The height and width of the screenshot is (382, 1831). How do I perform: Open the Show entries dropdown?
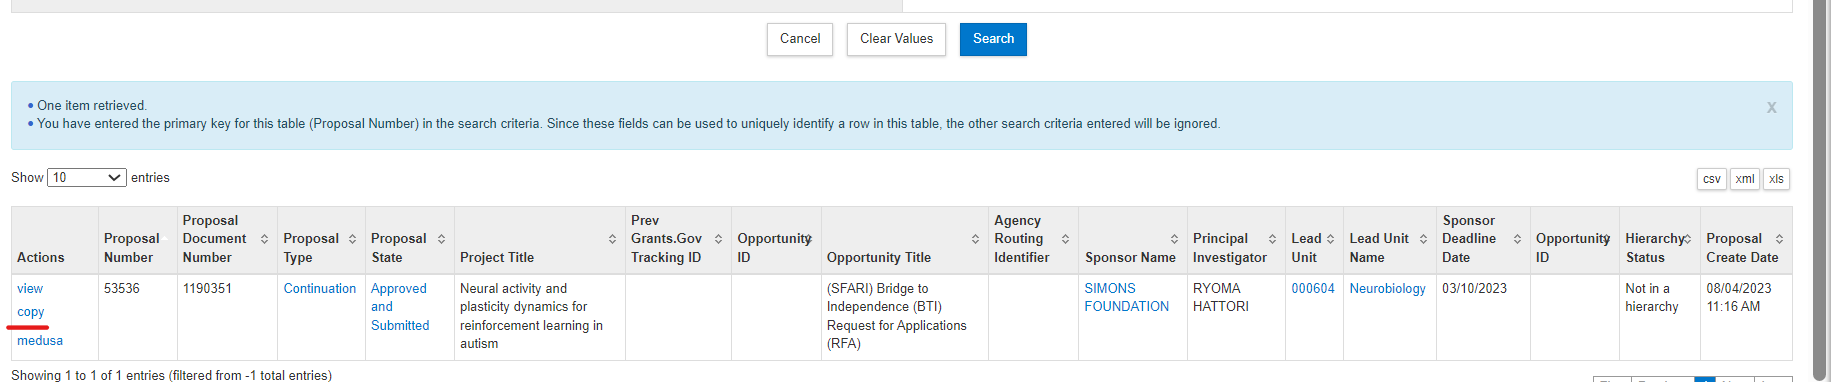click(x=87, y=178)
